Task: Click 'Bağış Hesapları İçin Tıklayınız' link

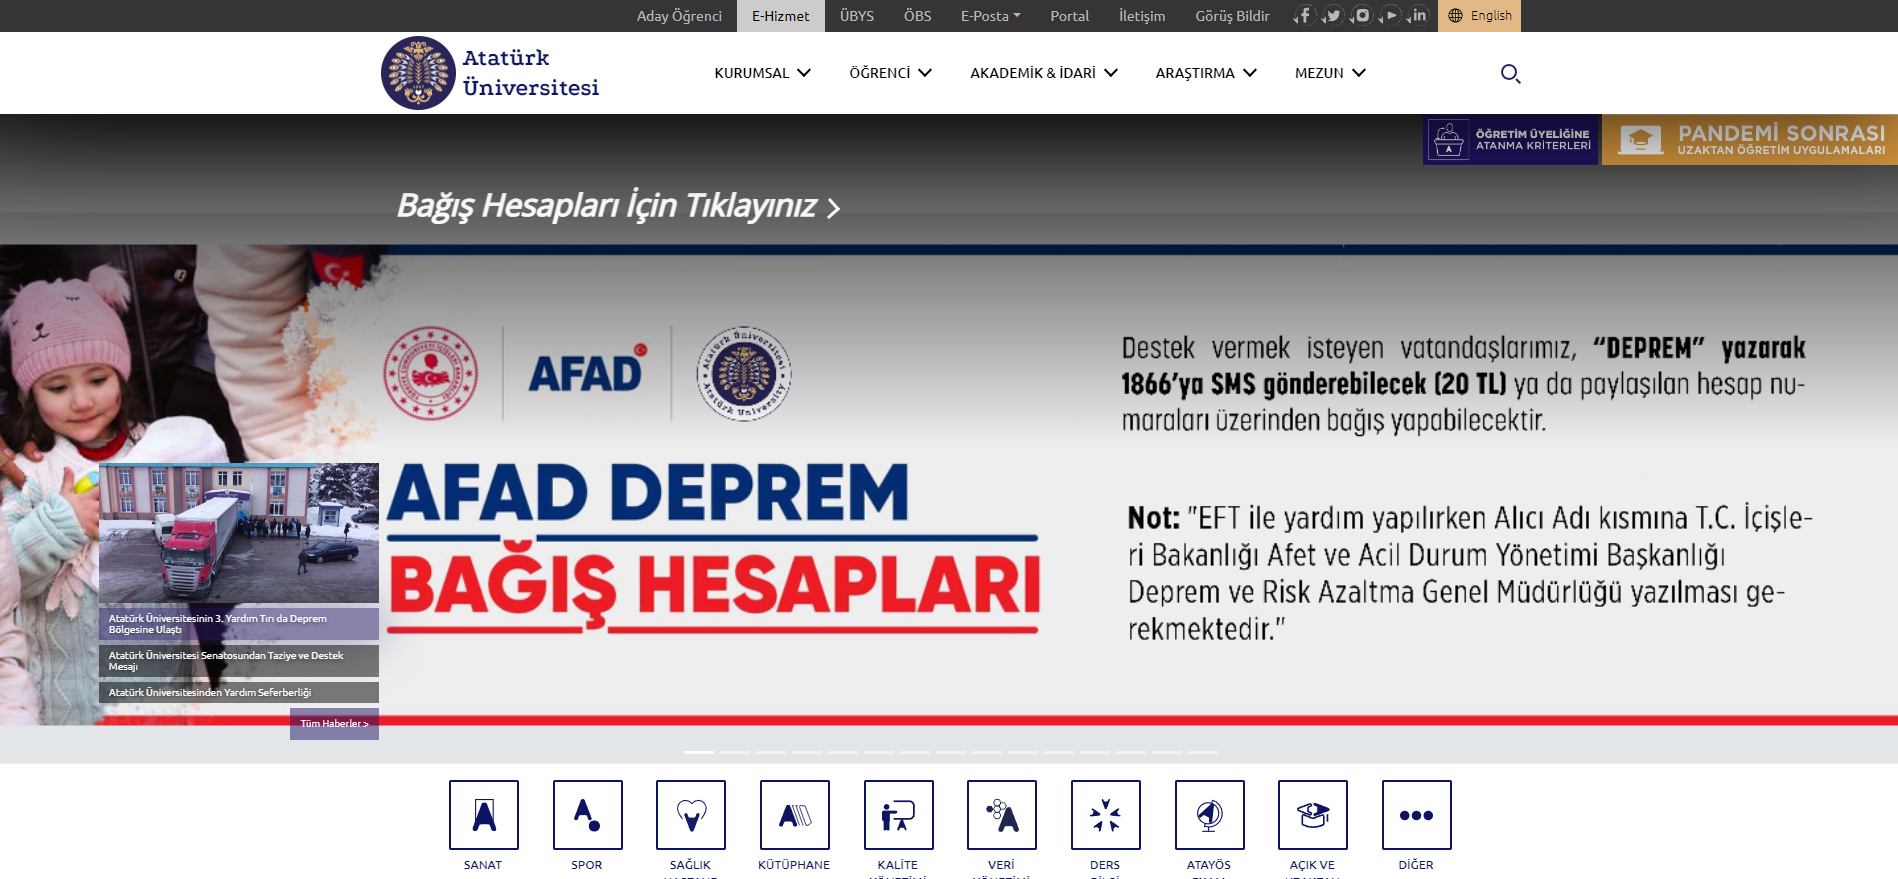Action: point(618,206)
